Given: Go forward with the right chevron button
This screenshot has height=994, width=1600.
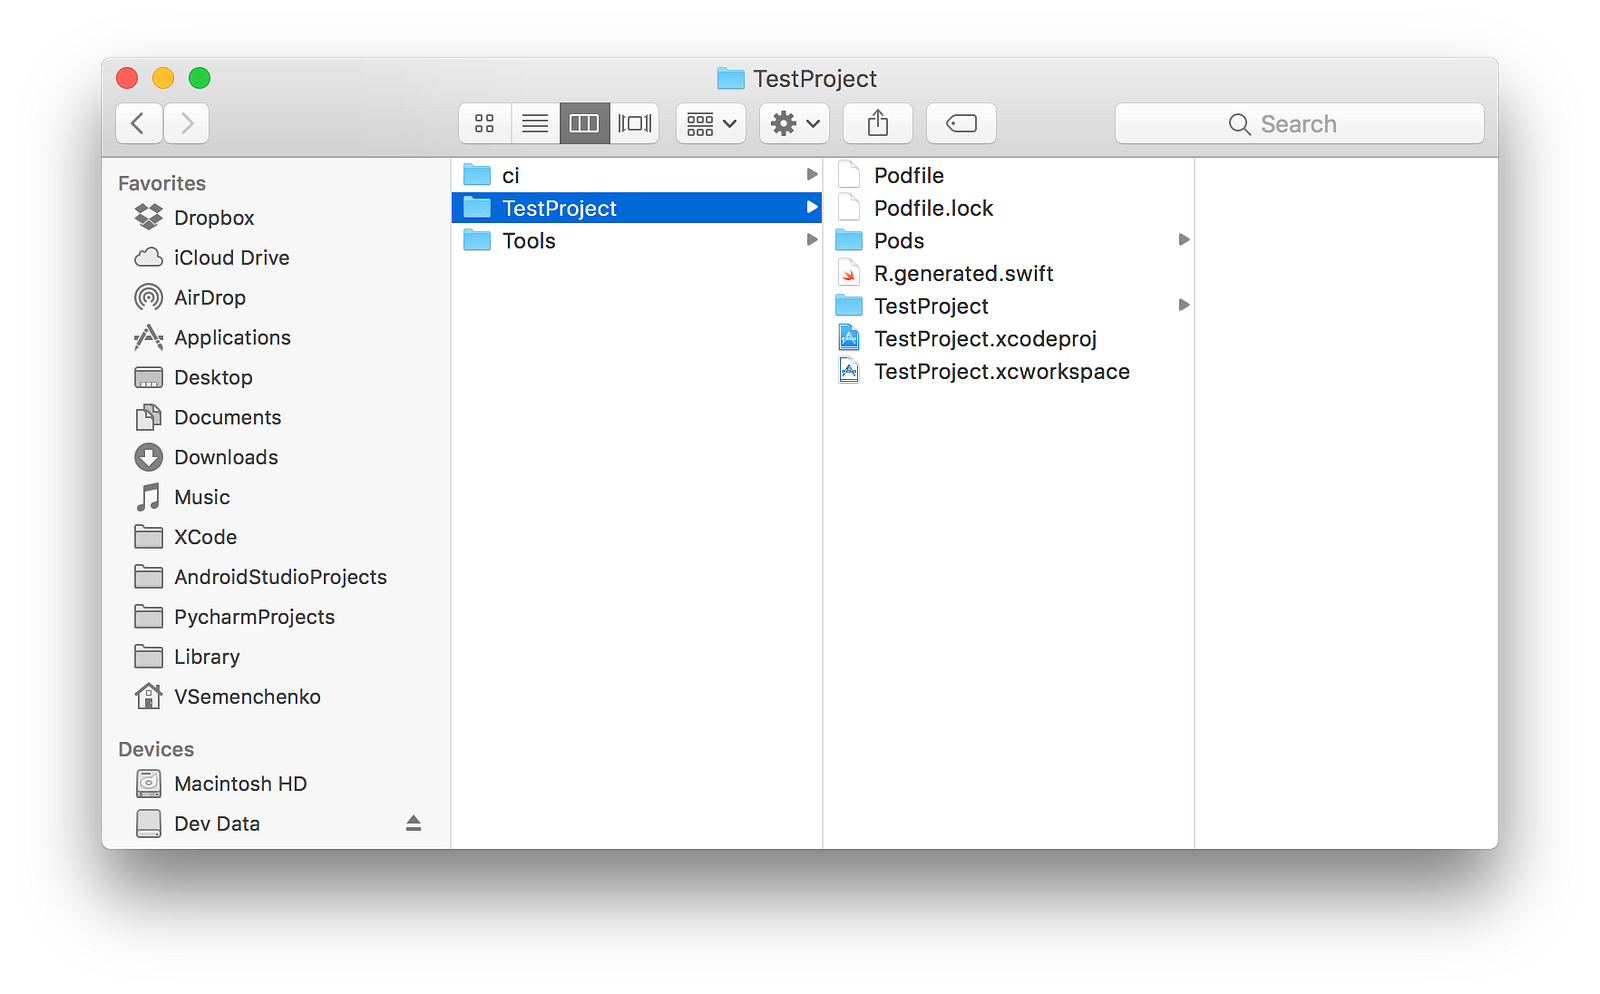Looking at the screenshot, I should coord(187,123).
